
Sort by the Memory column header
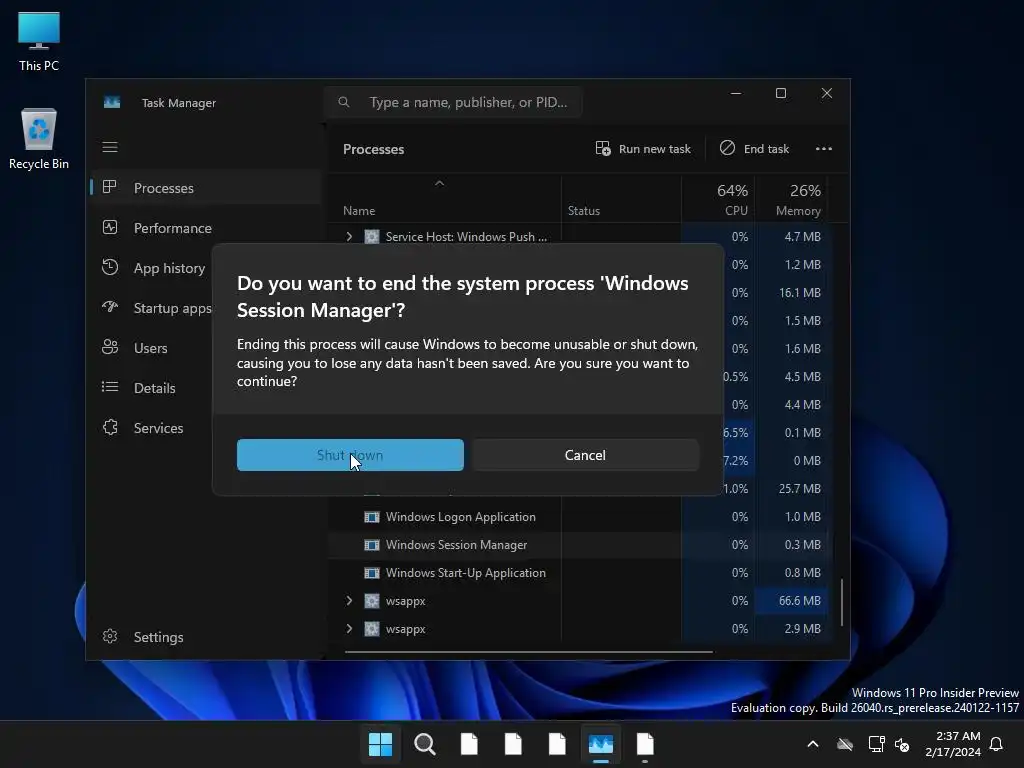coord(792,199)
